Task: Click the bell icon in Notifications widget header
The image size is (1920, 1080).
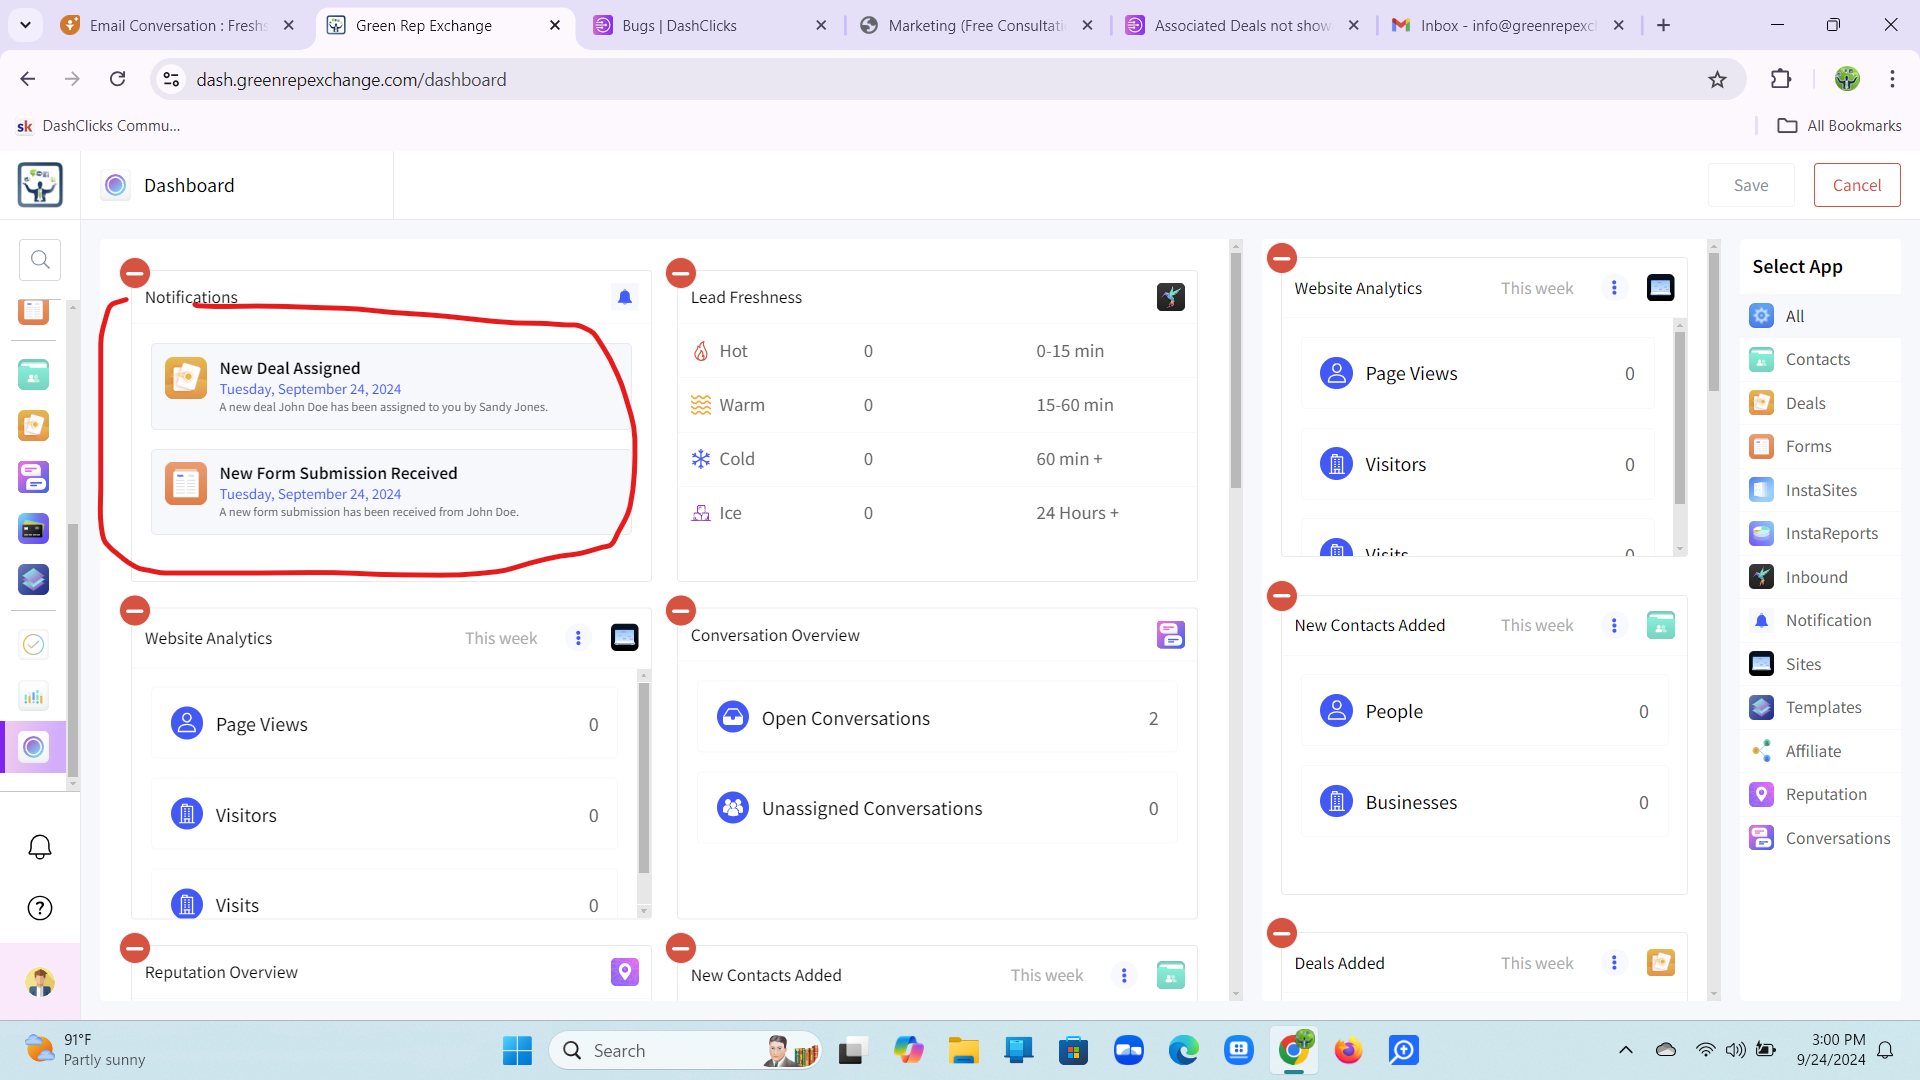Action: pyautogui.click(x=625, y=297)
